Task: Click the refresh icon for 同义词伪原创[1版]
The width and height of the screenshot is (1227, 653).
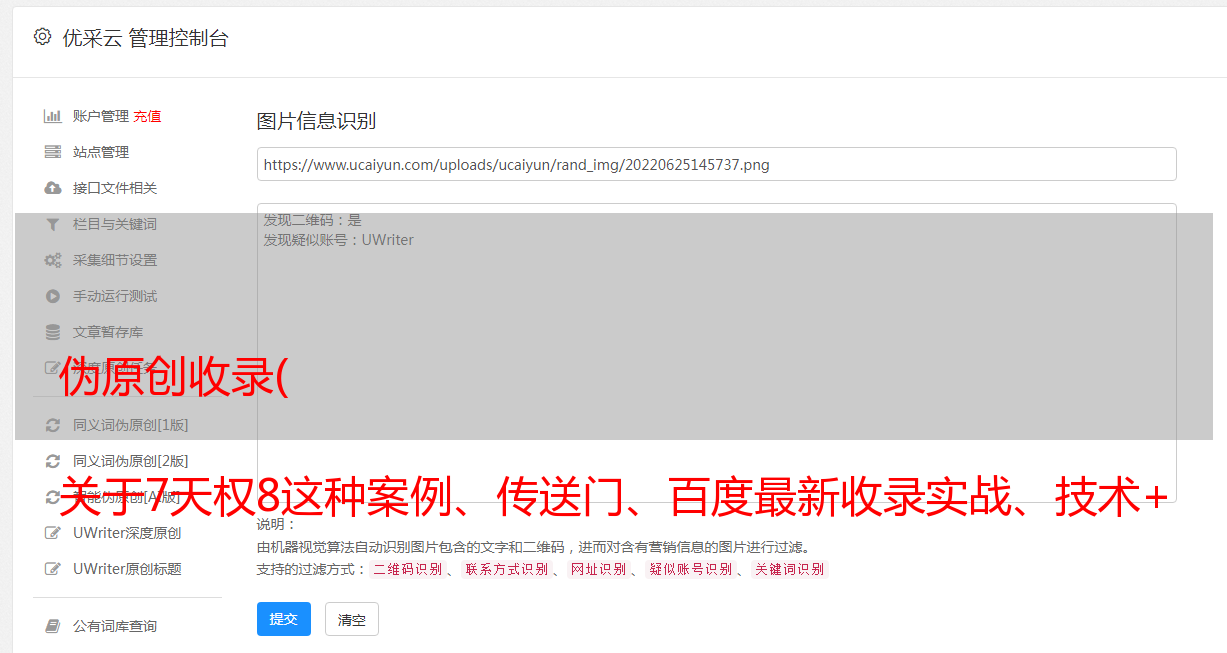Action: (53, 425)
